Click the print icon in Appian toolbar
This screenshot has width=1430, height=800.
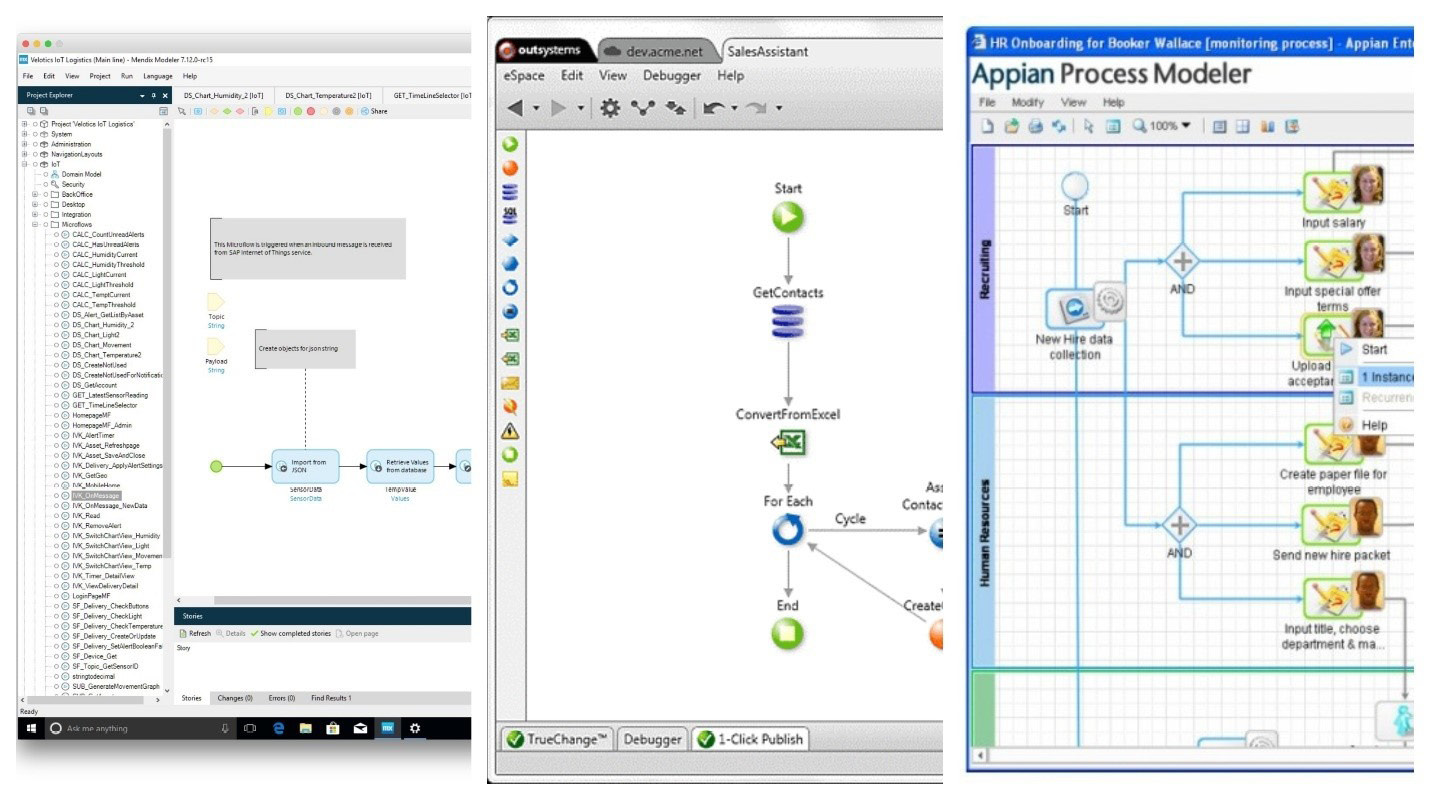pyautogui.click(x=1035, y=126)
